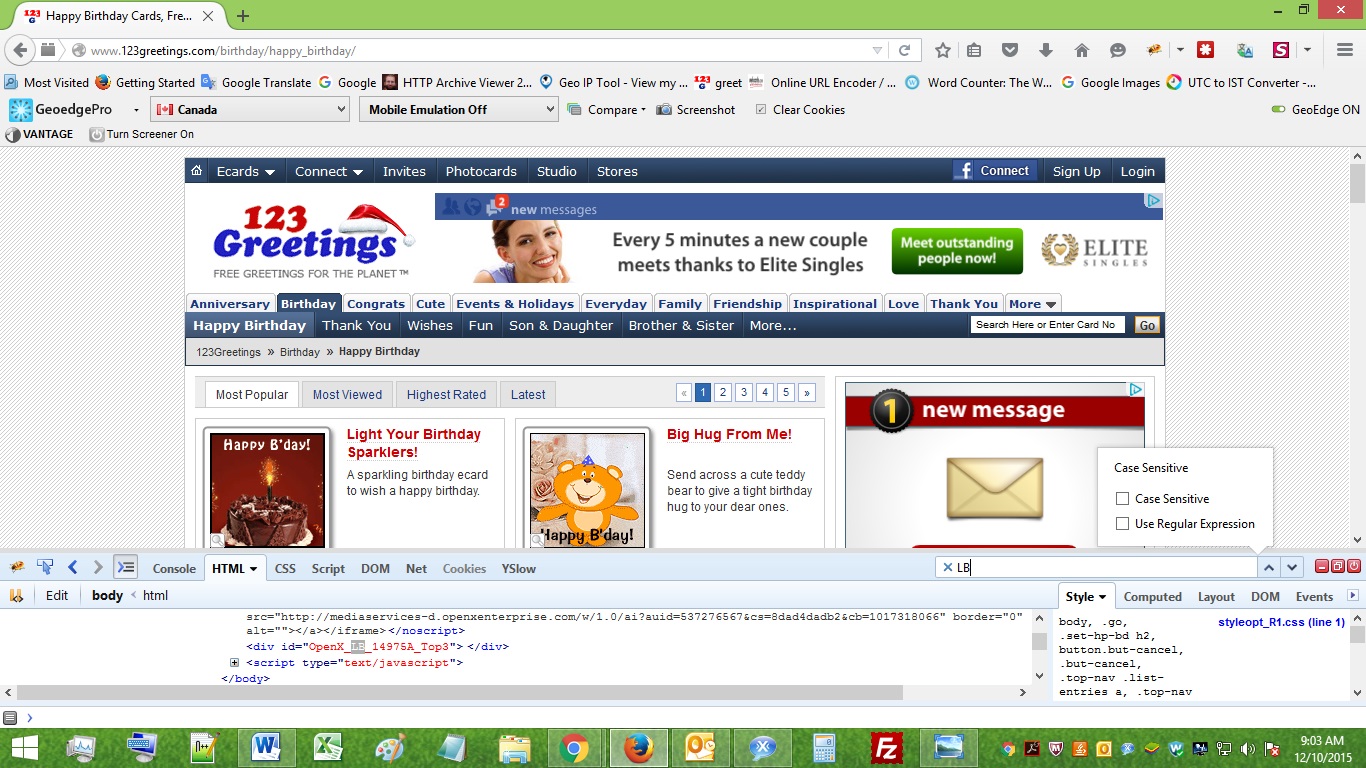
Task: Open the Firefox hamburger menu
Action: pyautogui.click(x=1345, y=50)
